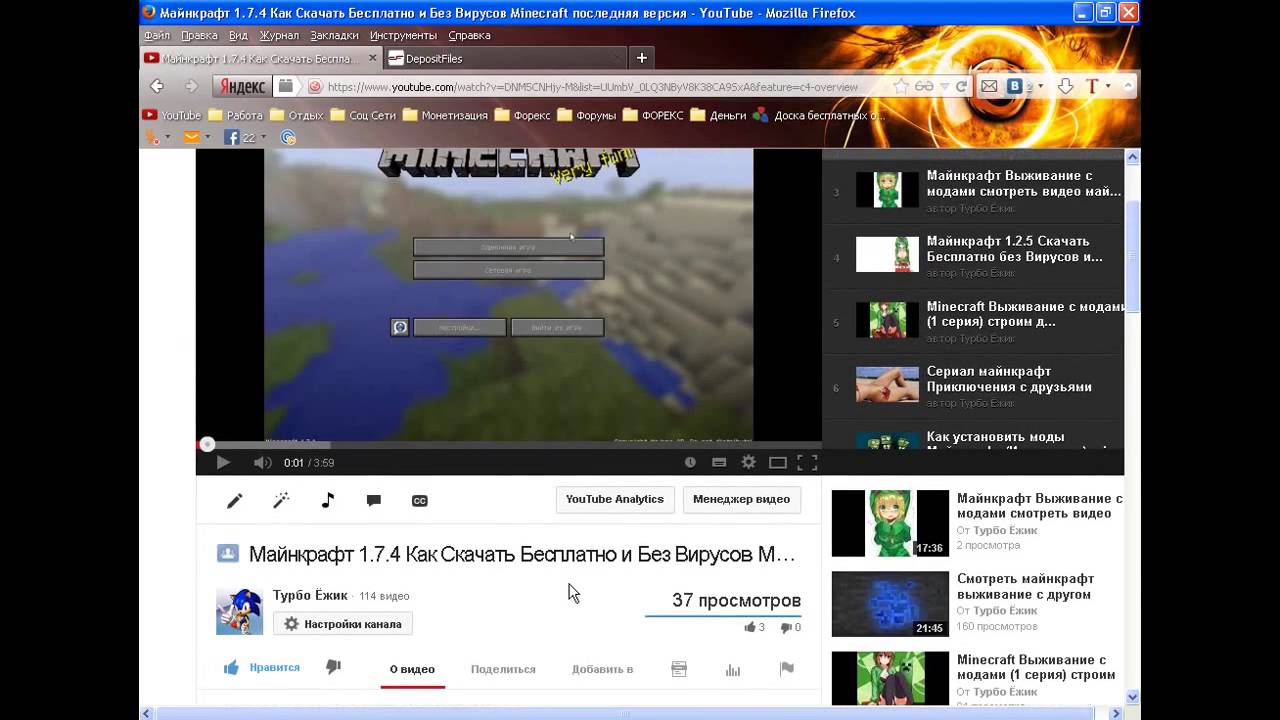Open the audio music note tool
The image size is (1280, 720).
328,500
